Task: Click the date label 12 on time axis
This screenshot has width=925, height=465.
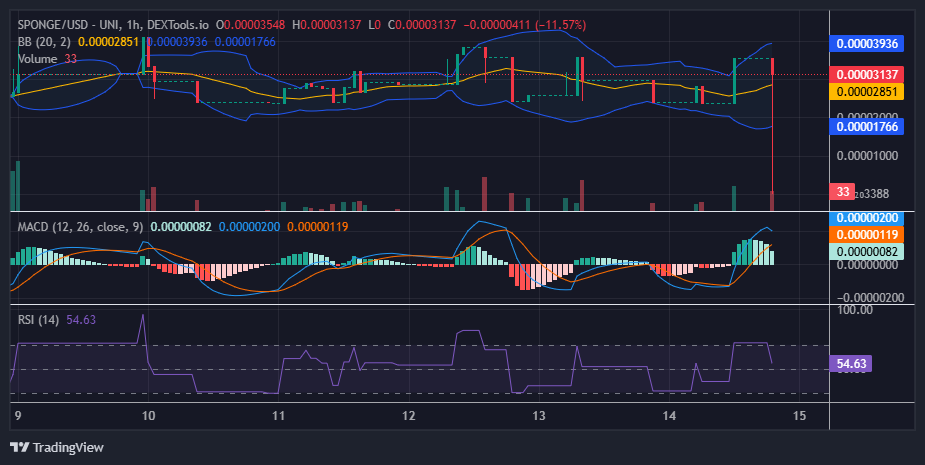Action: (x=408, y=415)
